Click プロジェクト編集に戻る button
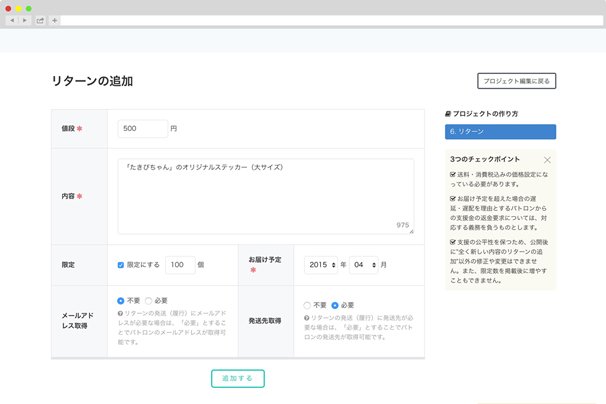The width and height of the screenshot is (606, 404). pos(515,82)
